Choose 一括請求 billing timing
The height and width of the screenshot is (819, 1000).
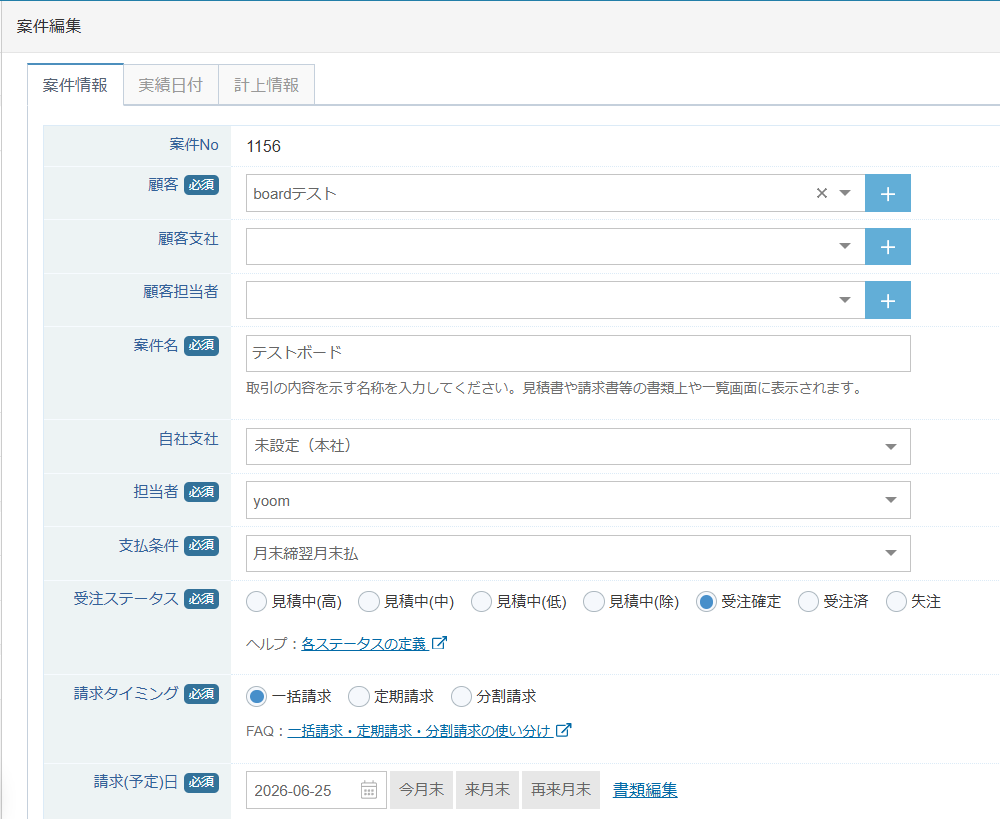pyautogui.click(x=256, y=697)
